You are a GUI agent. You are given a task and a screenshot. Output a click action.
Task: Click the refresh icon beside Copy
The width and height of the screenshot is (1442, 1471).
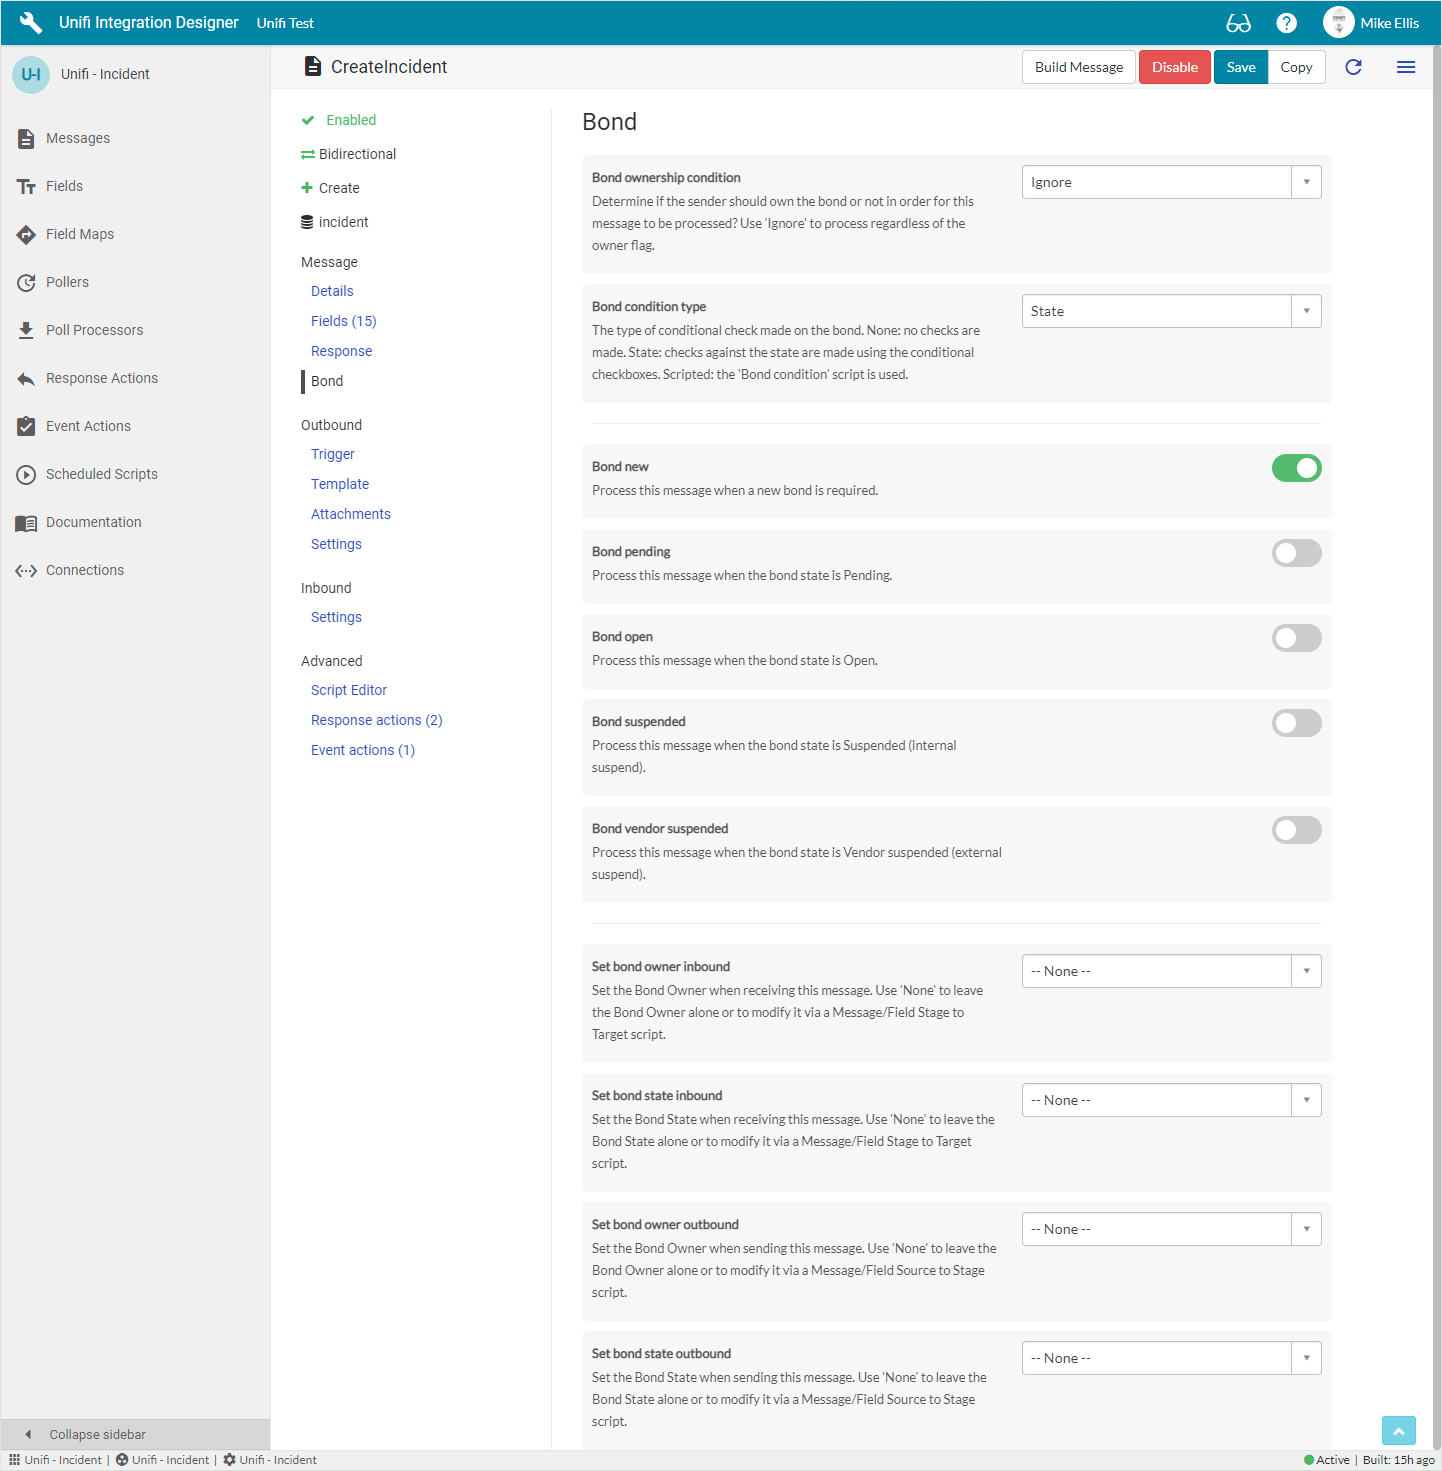coord(1353,67)
